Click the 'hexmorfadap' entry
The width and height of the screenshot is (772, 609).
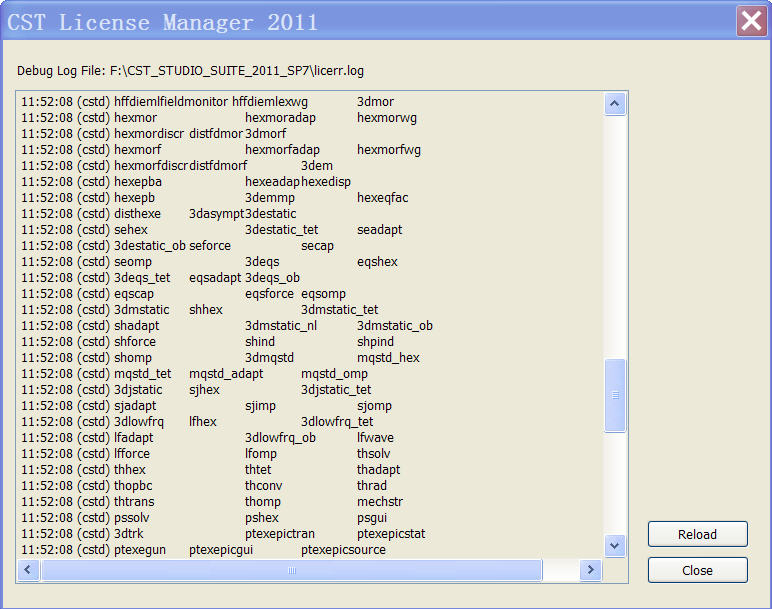point(282,150)
